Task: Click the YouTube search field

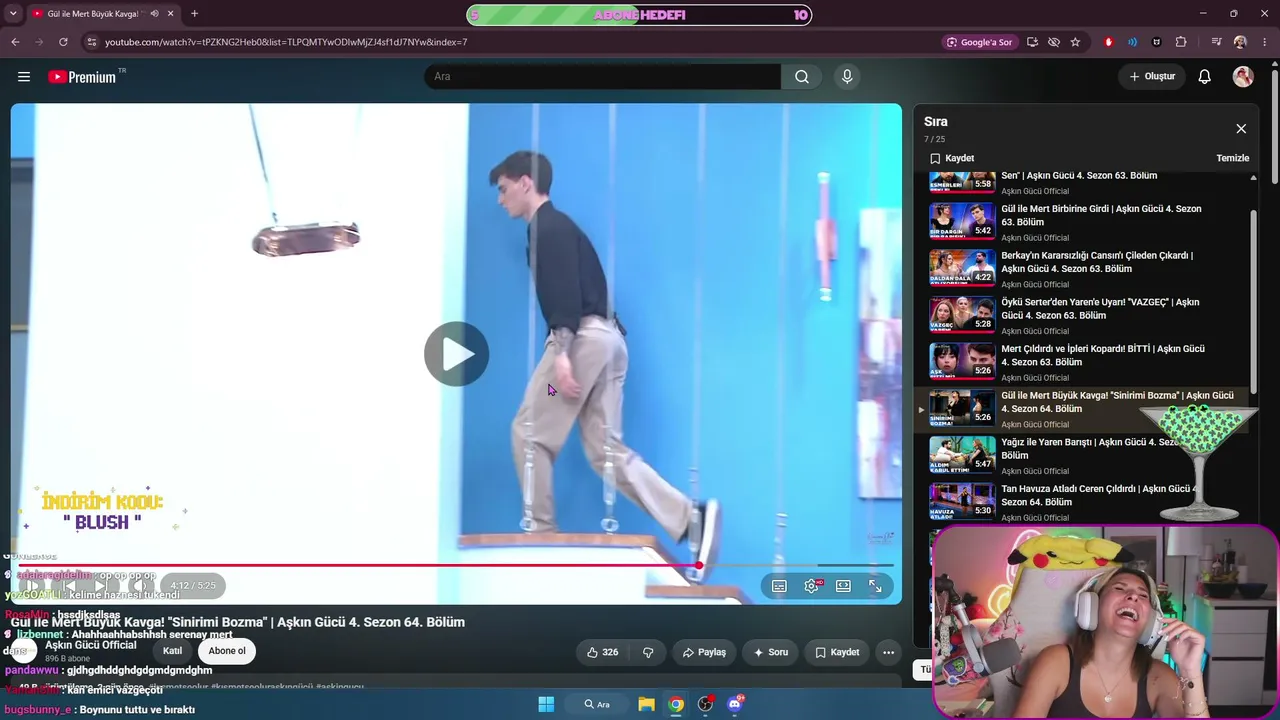Action: coord(602,77)
